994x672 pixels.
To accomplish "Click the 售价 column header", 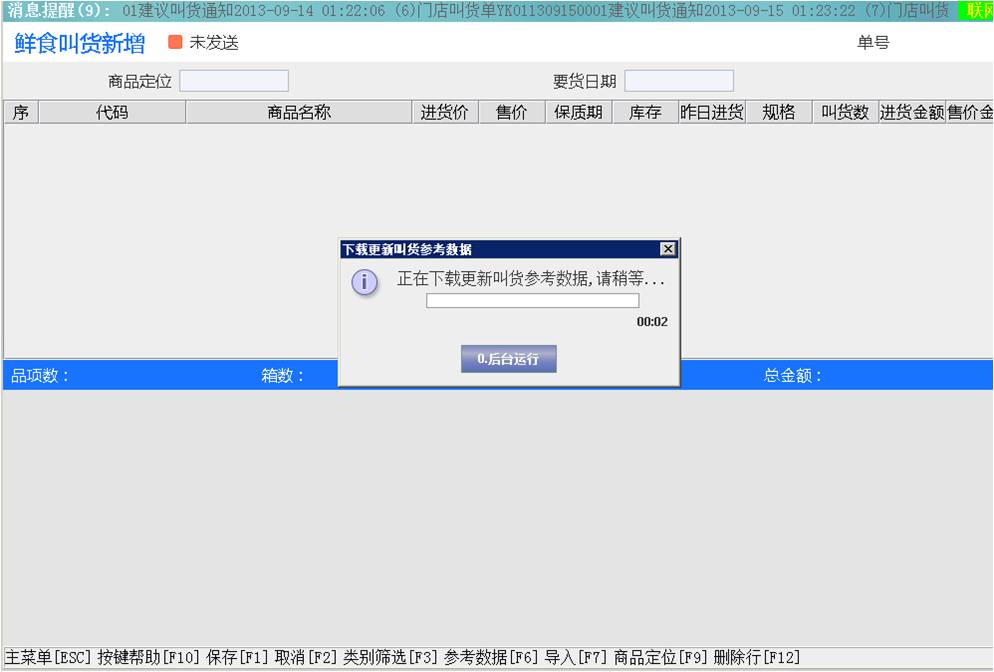I will [512, 112].
